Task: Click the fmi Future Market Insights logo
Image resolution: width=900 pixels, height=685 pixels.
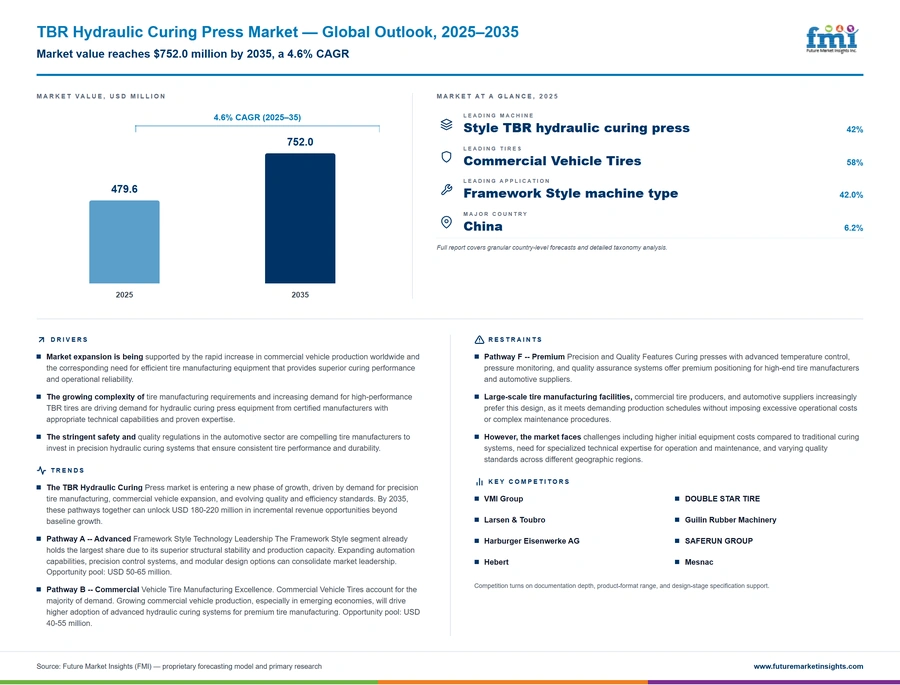Action: point(832,39)
